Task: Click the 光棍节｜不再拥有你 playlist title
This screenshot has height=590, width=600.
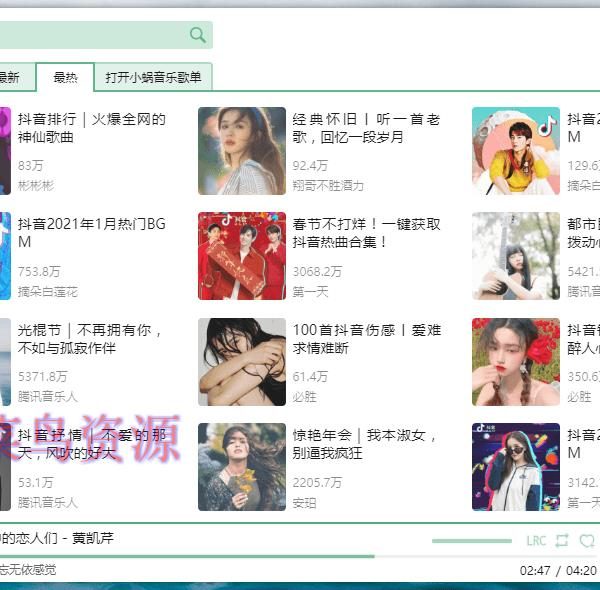Action: click(x=91, y=338)
